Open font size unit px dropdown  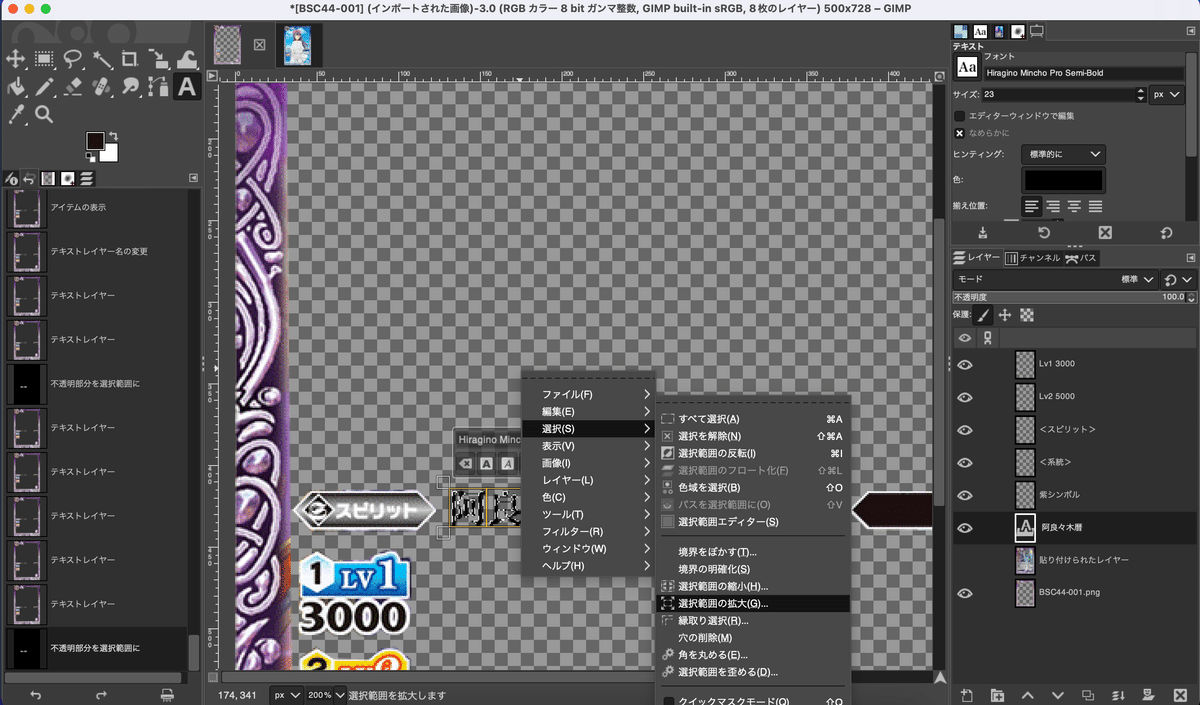(x=1165, y=95)
